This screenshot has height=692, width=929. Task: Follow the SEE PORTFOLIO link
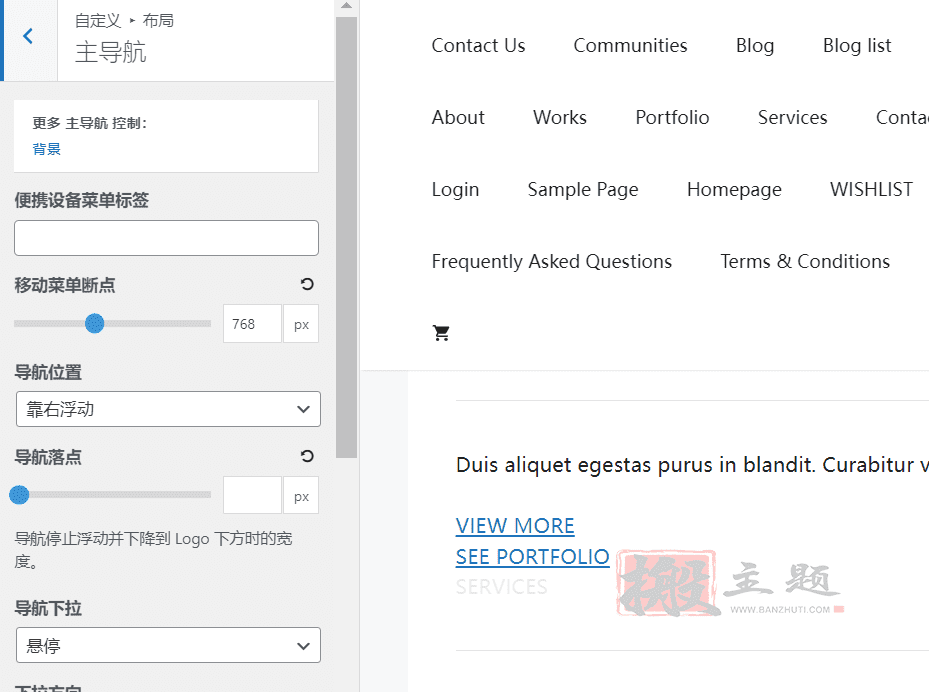coord(532,557)
